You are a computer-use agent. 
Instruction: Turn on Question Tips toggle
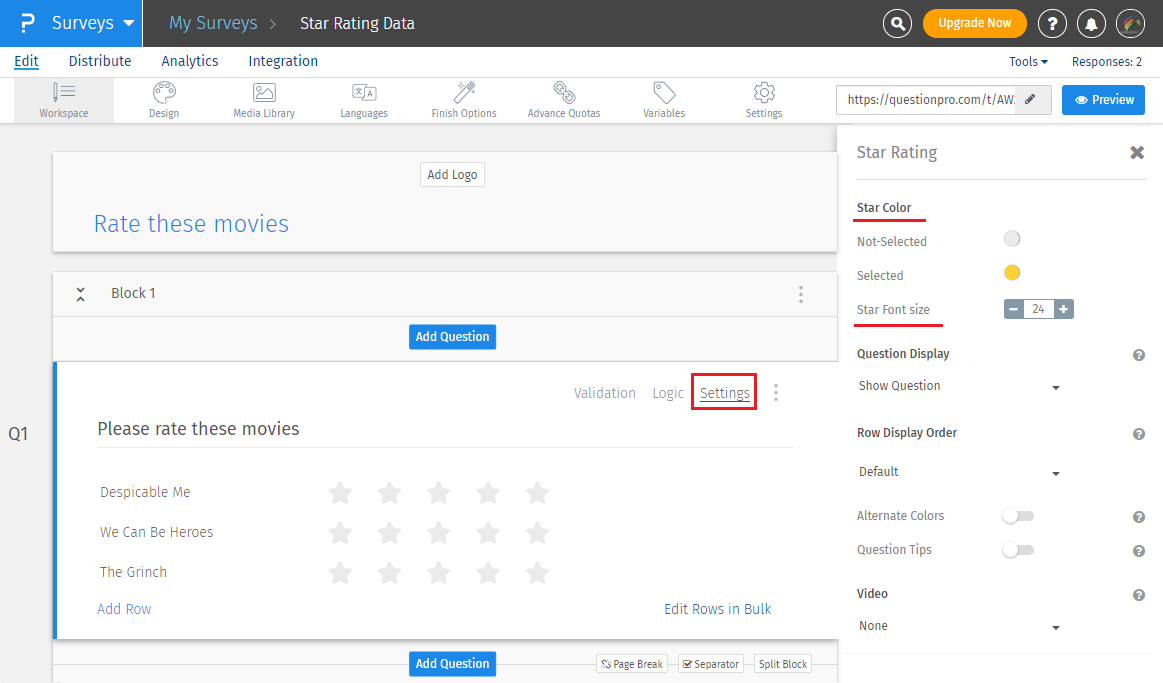(1018, 550)
